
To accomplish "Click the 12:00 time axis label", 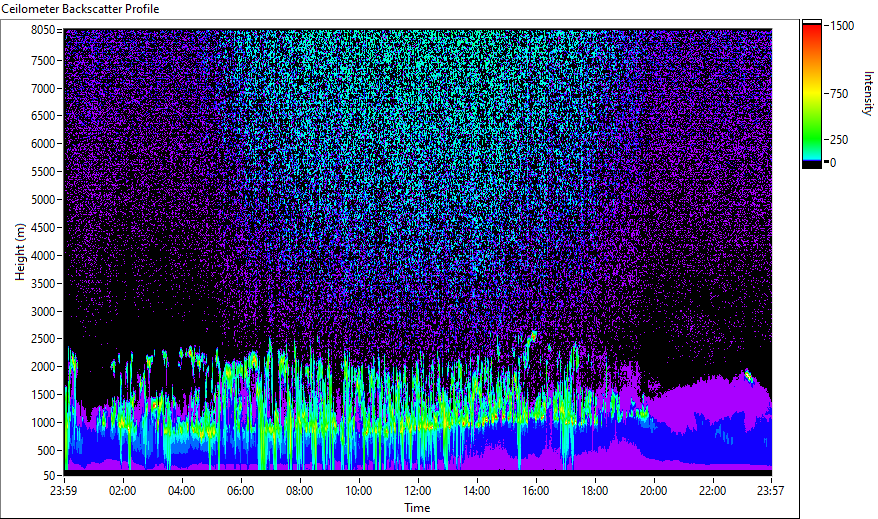I will click(x=418, y=491).
